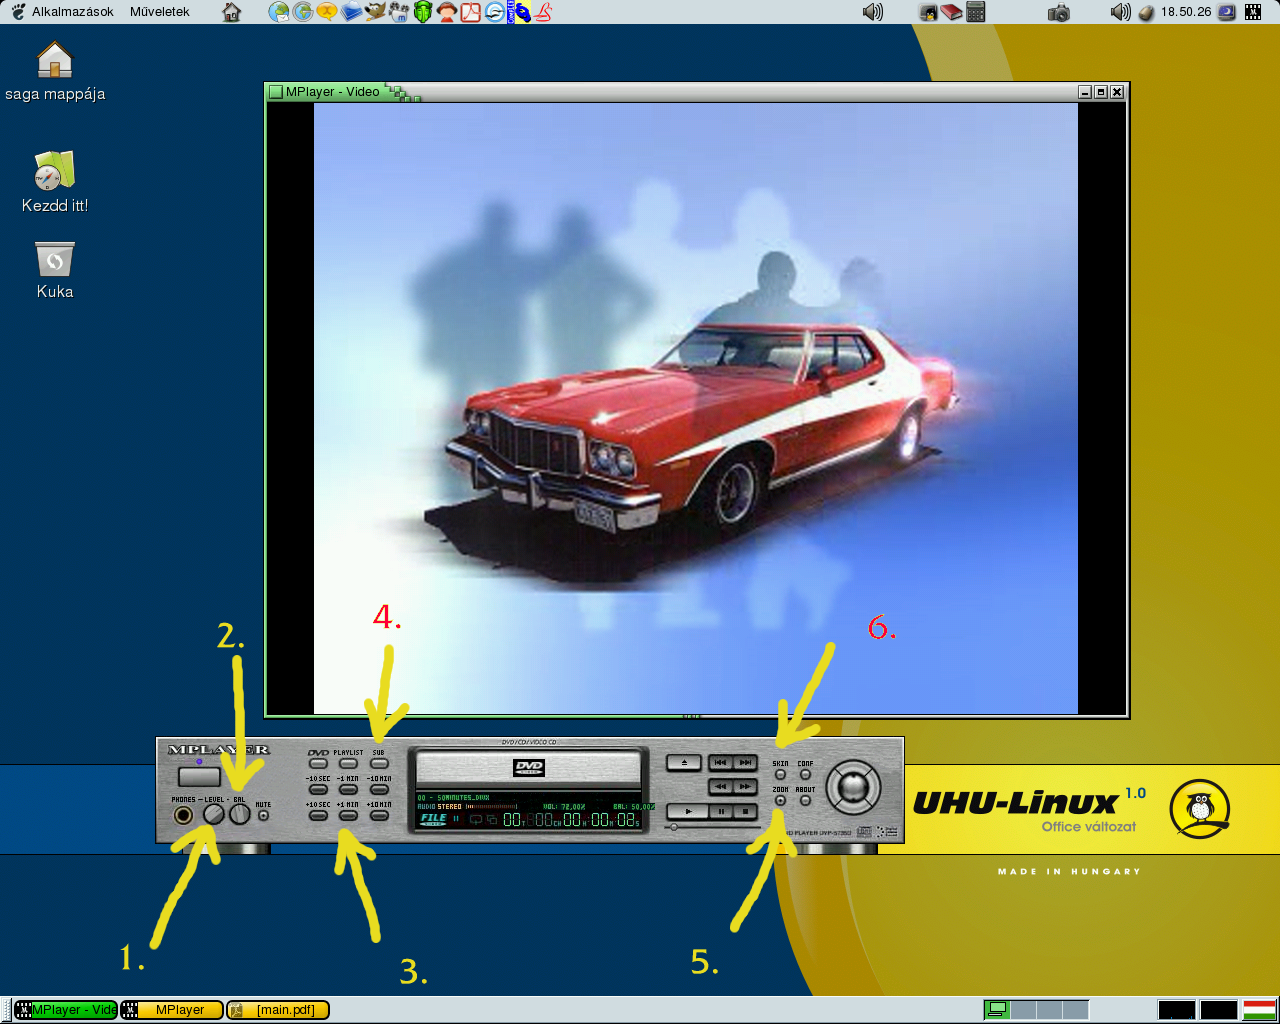This screenshot has height=1024, width=1280.
Task: Click the stop button on MPlayer
Action: pyautogui.click(x=746, y=811)
